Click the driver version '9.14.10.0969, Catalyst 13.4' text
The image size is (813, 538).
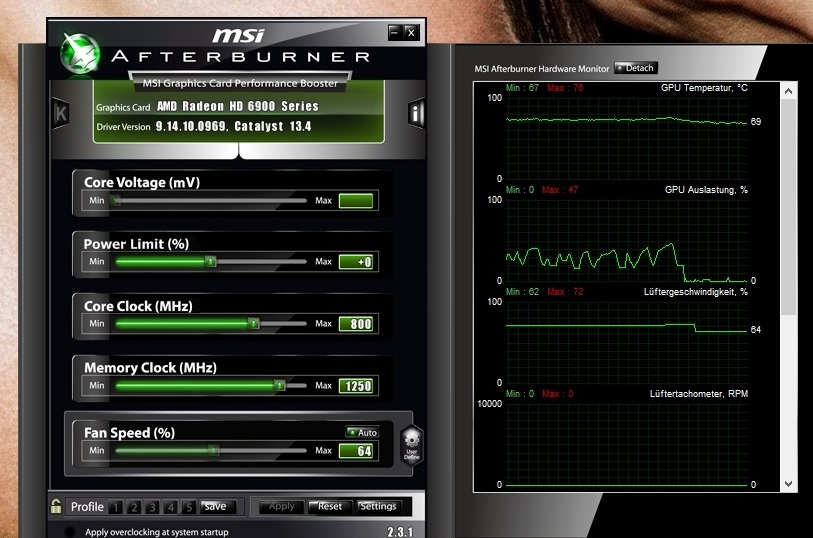point(233,126)
